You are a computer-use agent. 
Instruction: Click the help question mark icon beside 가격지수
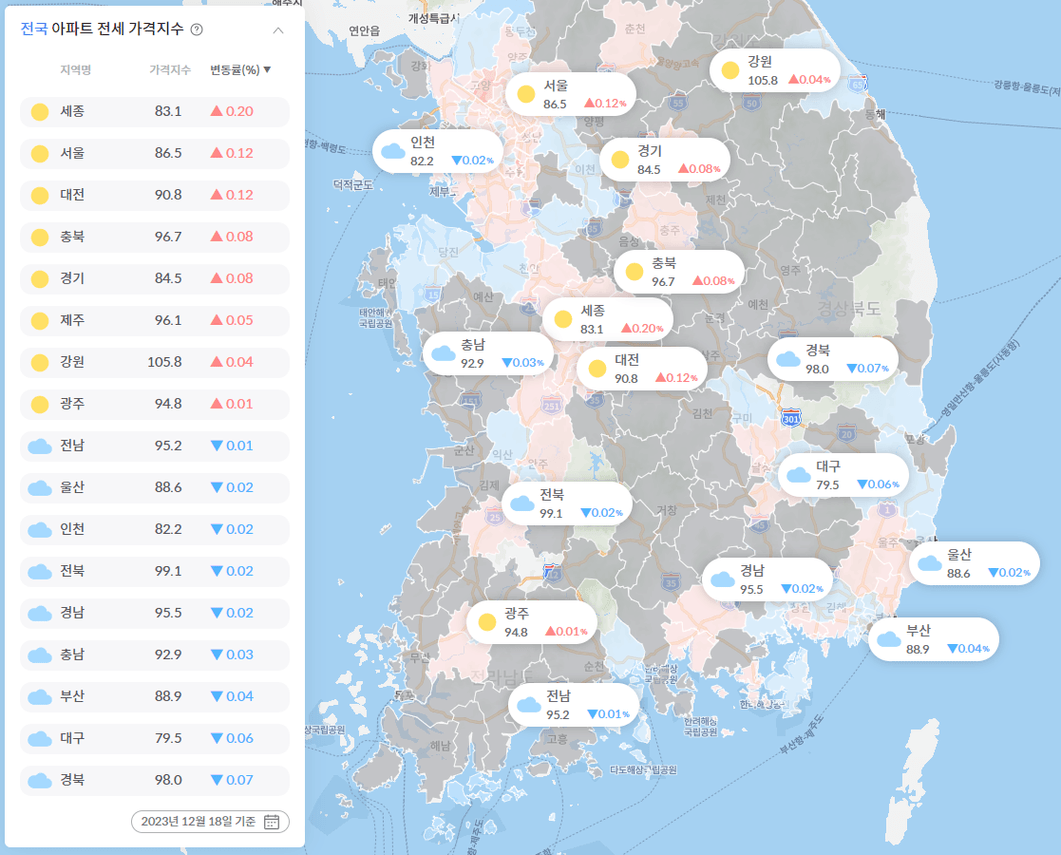point(197,29)
